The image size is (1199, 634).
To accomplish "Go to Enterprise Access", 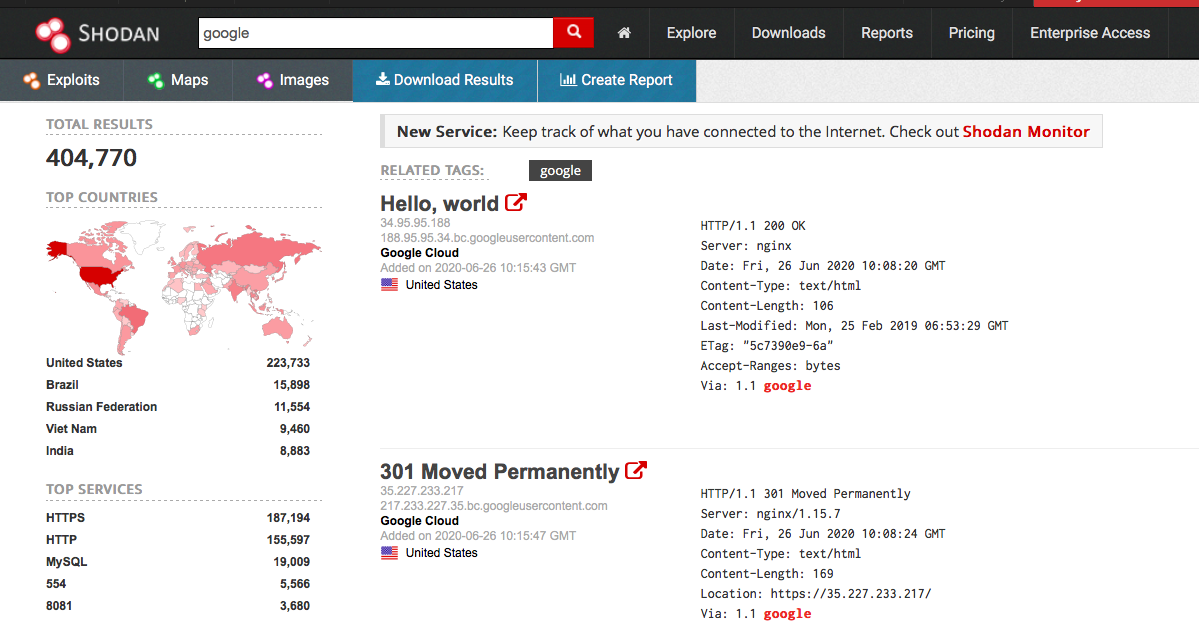I will point(1090,33).
